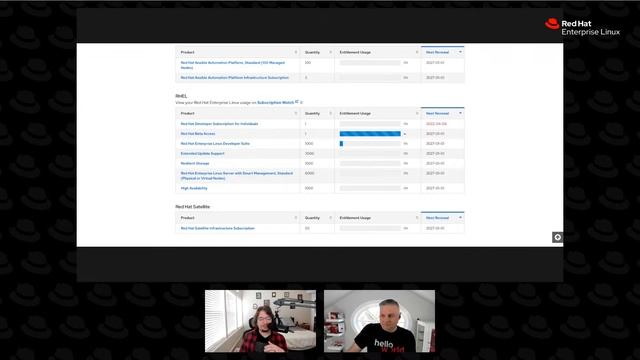Click the scroll-to-top arrow button
The width and height of the screenshot is (640, 360).
(558, 237)
